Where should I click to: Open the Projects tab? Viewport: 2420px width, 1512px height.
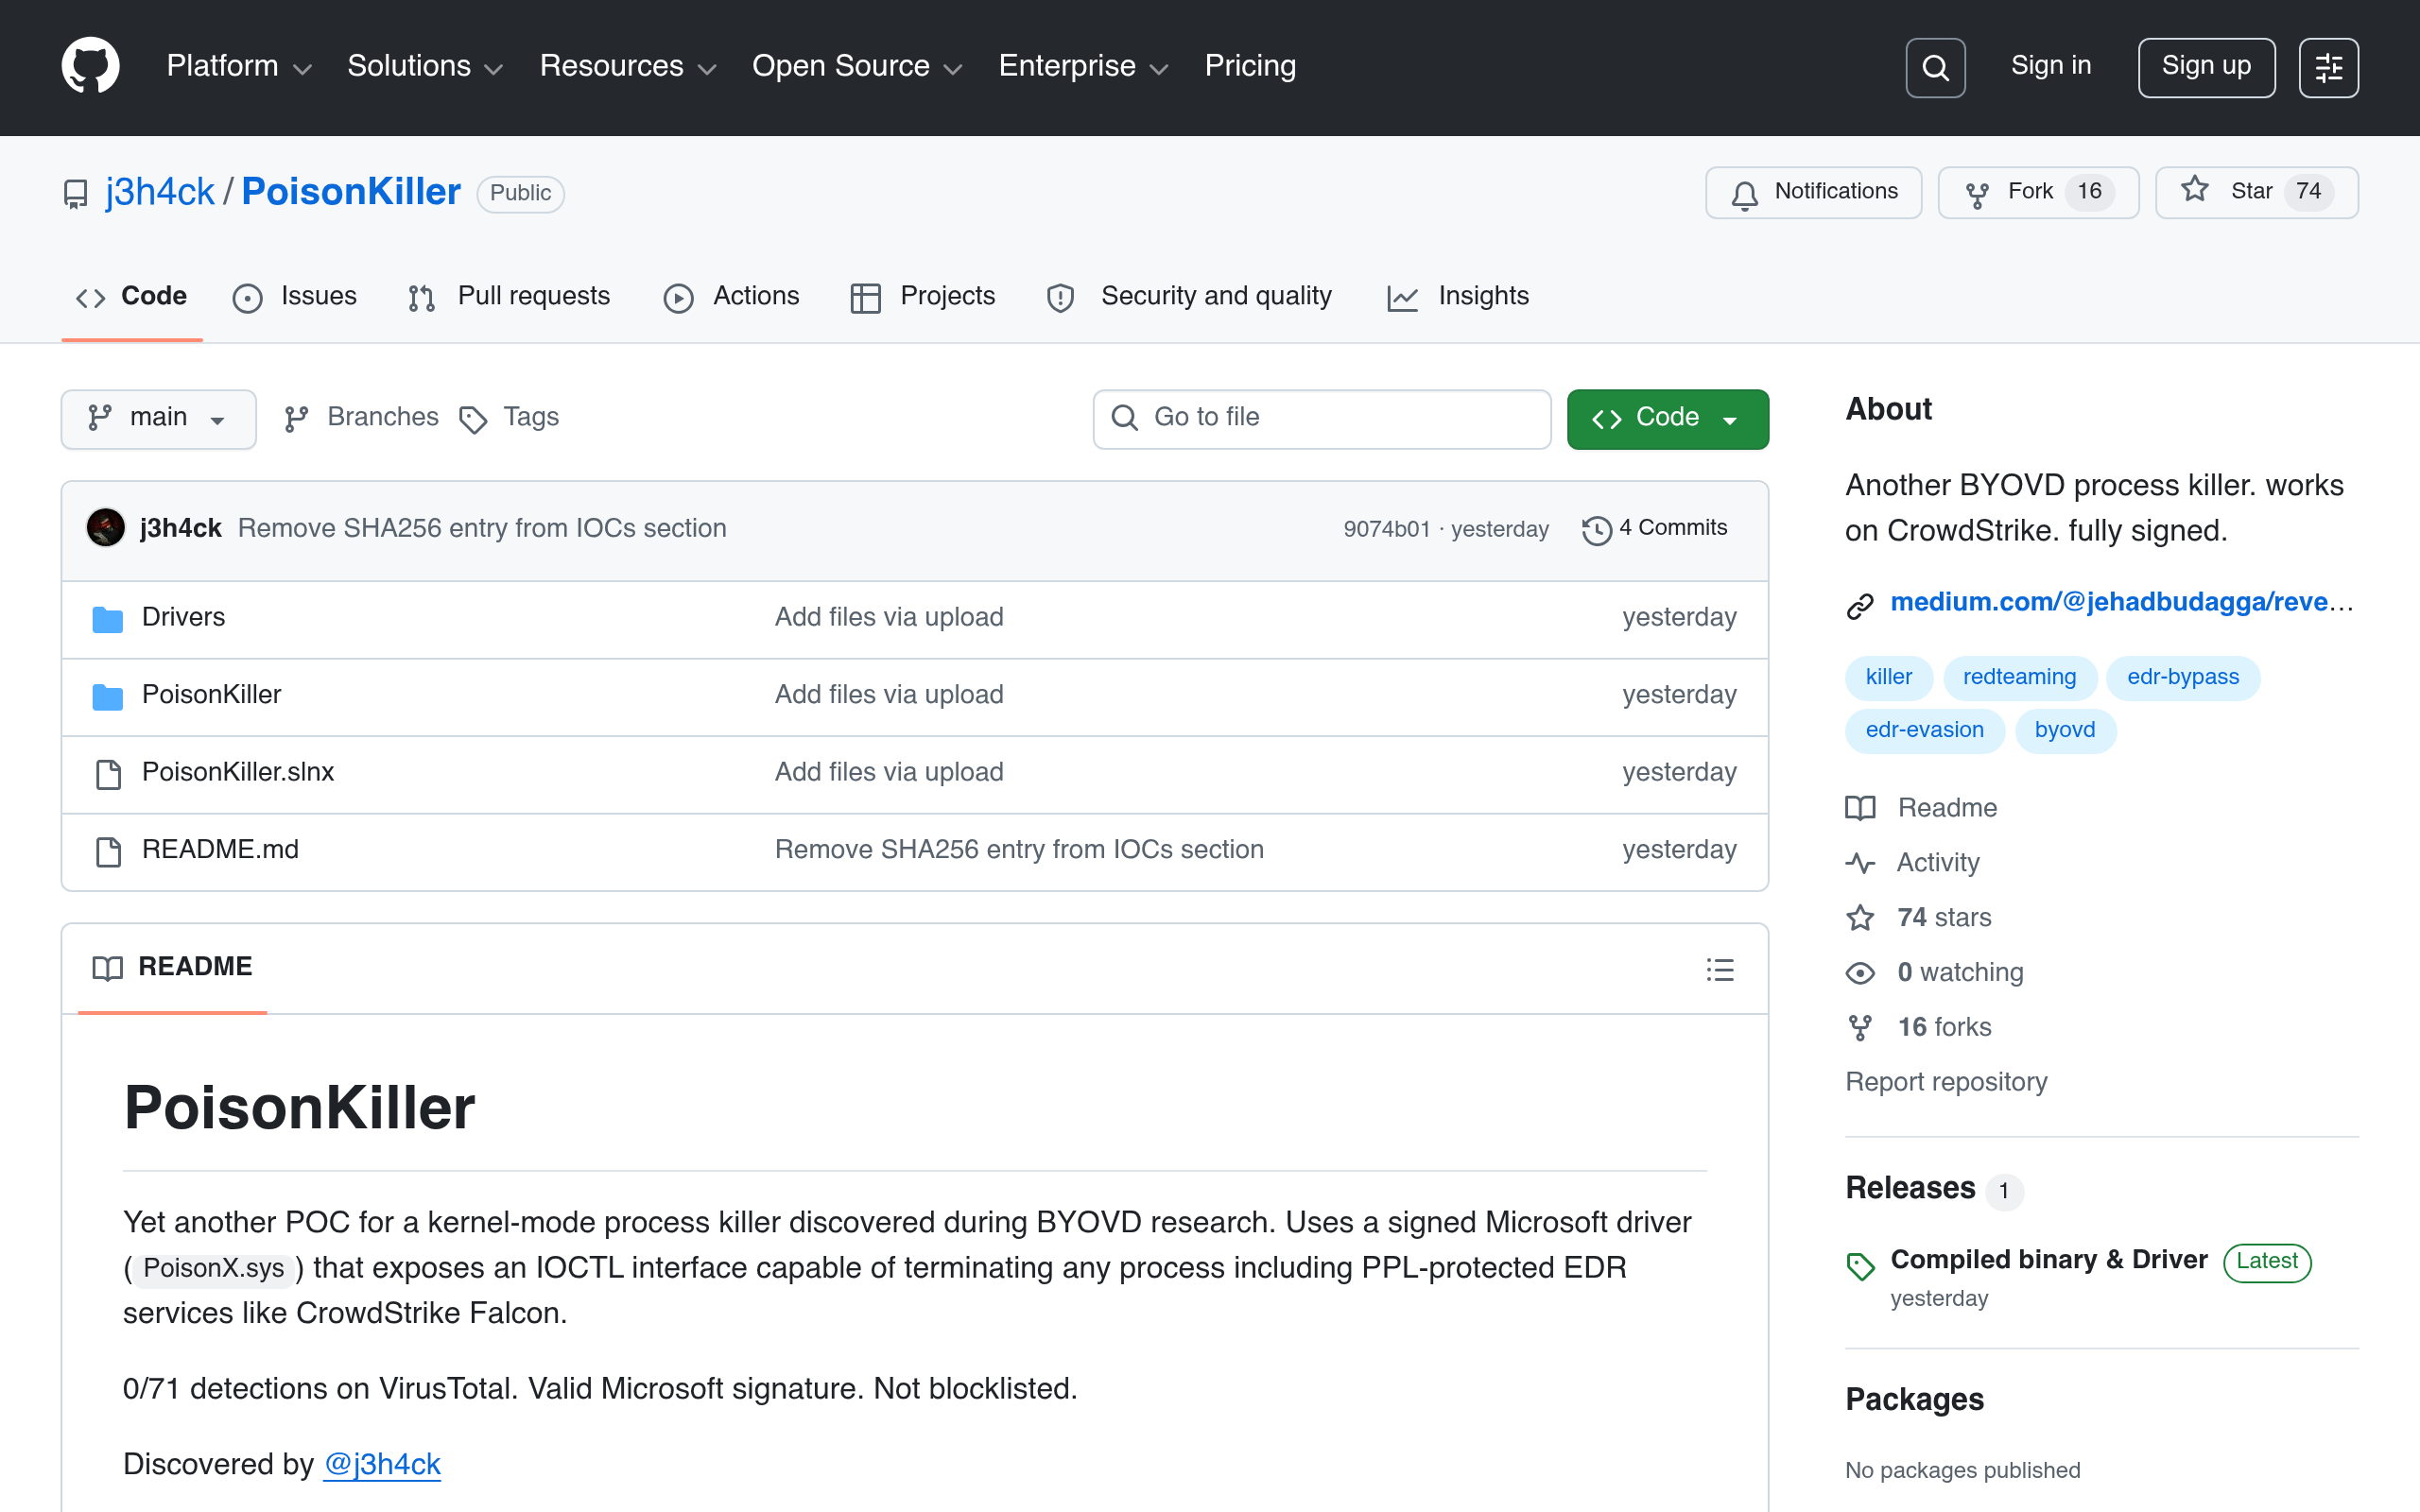point(923,297)
